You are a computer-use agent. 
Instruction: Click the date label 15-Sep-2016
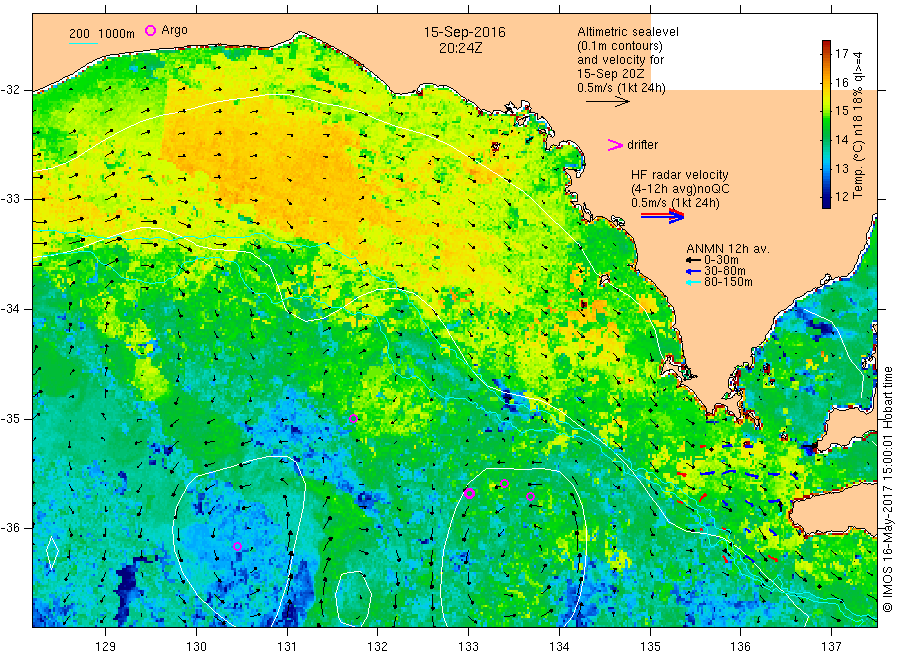(464, 32)
